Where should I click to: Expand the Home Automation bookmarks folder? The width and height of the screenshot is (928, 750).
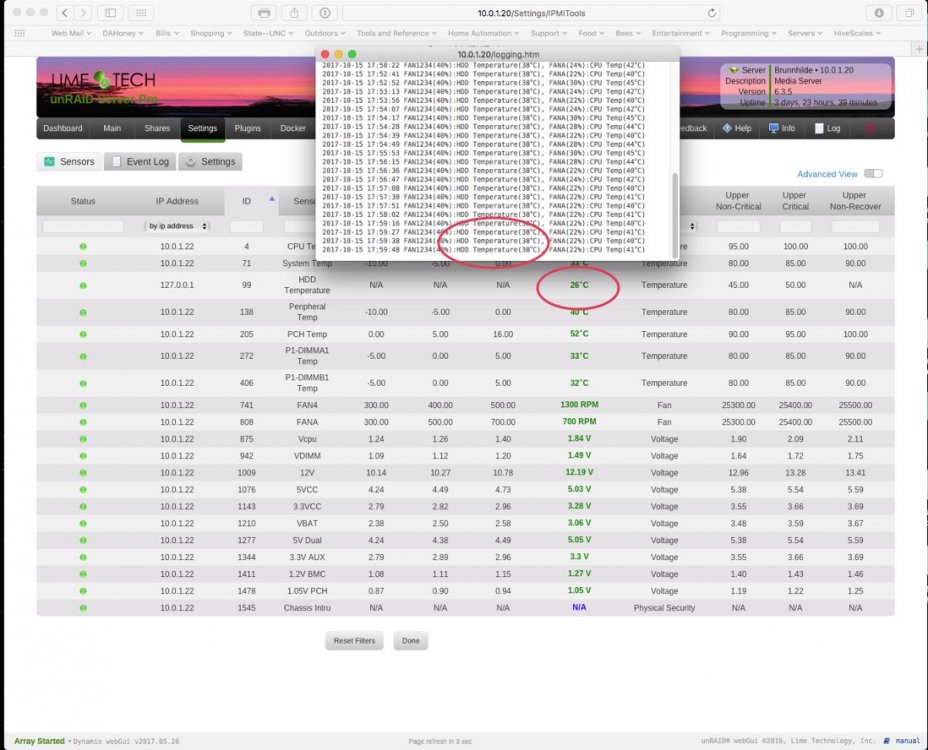tap(483, 33)
